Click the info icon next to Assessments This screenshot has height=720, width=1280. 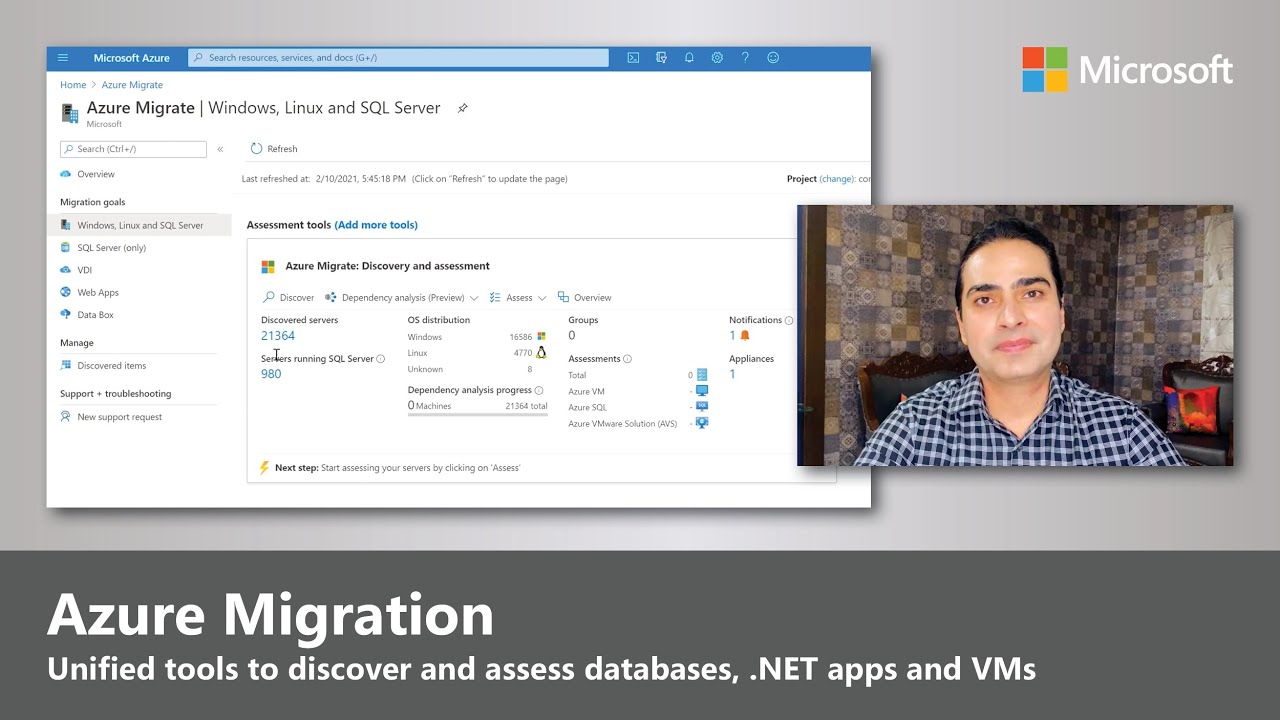[628, 359]
